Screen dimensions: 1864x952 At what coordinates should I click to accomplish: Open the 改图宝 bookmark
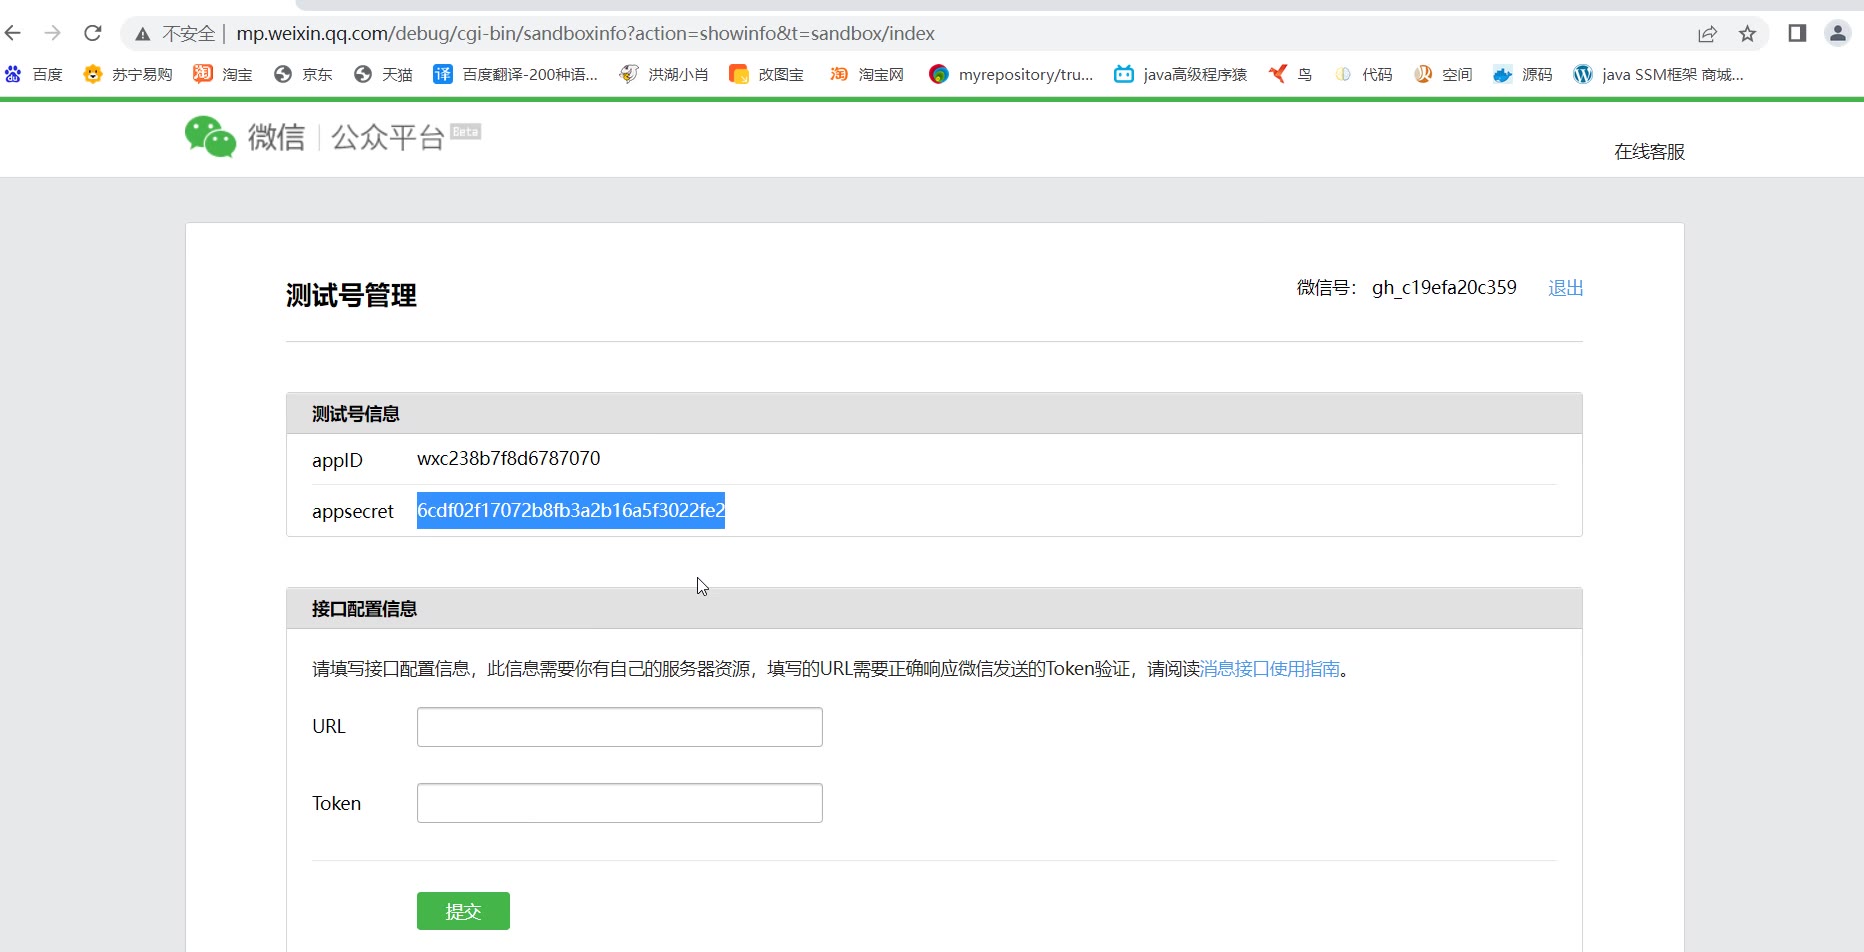point(767,74)
